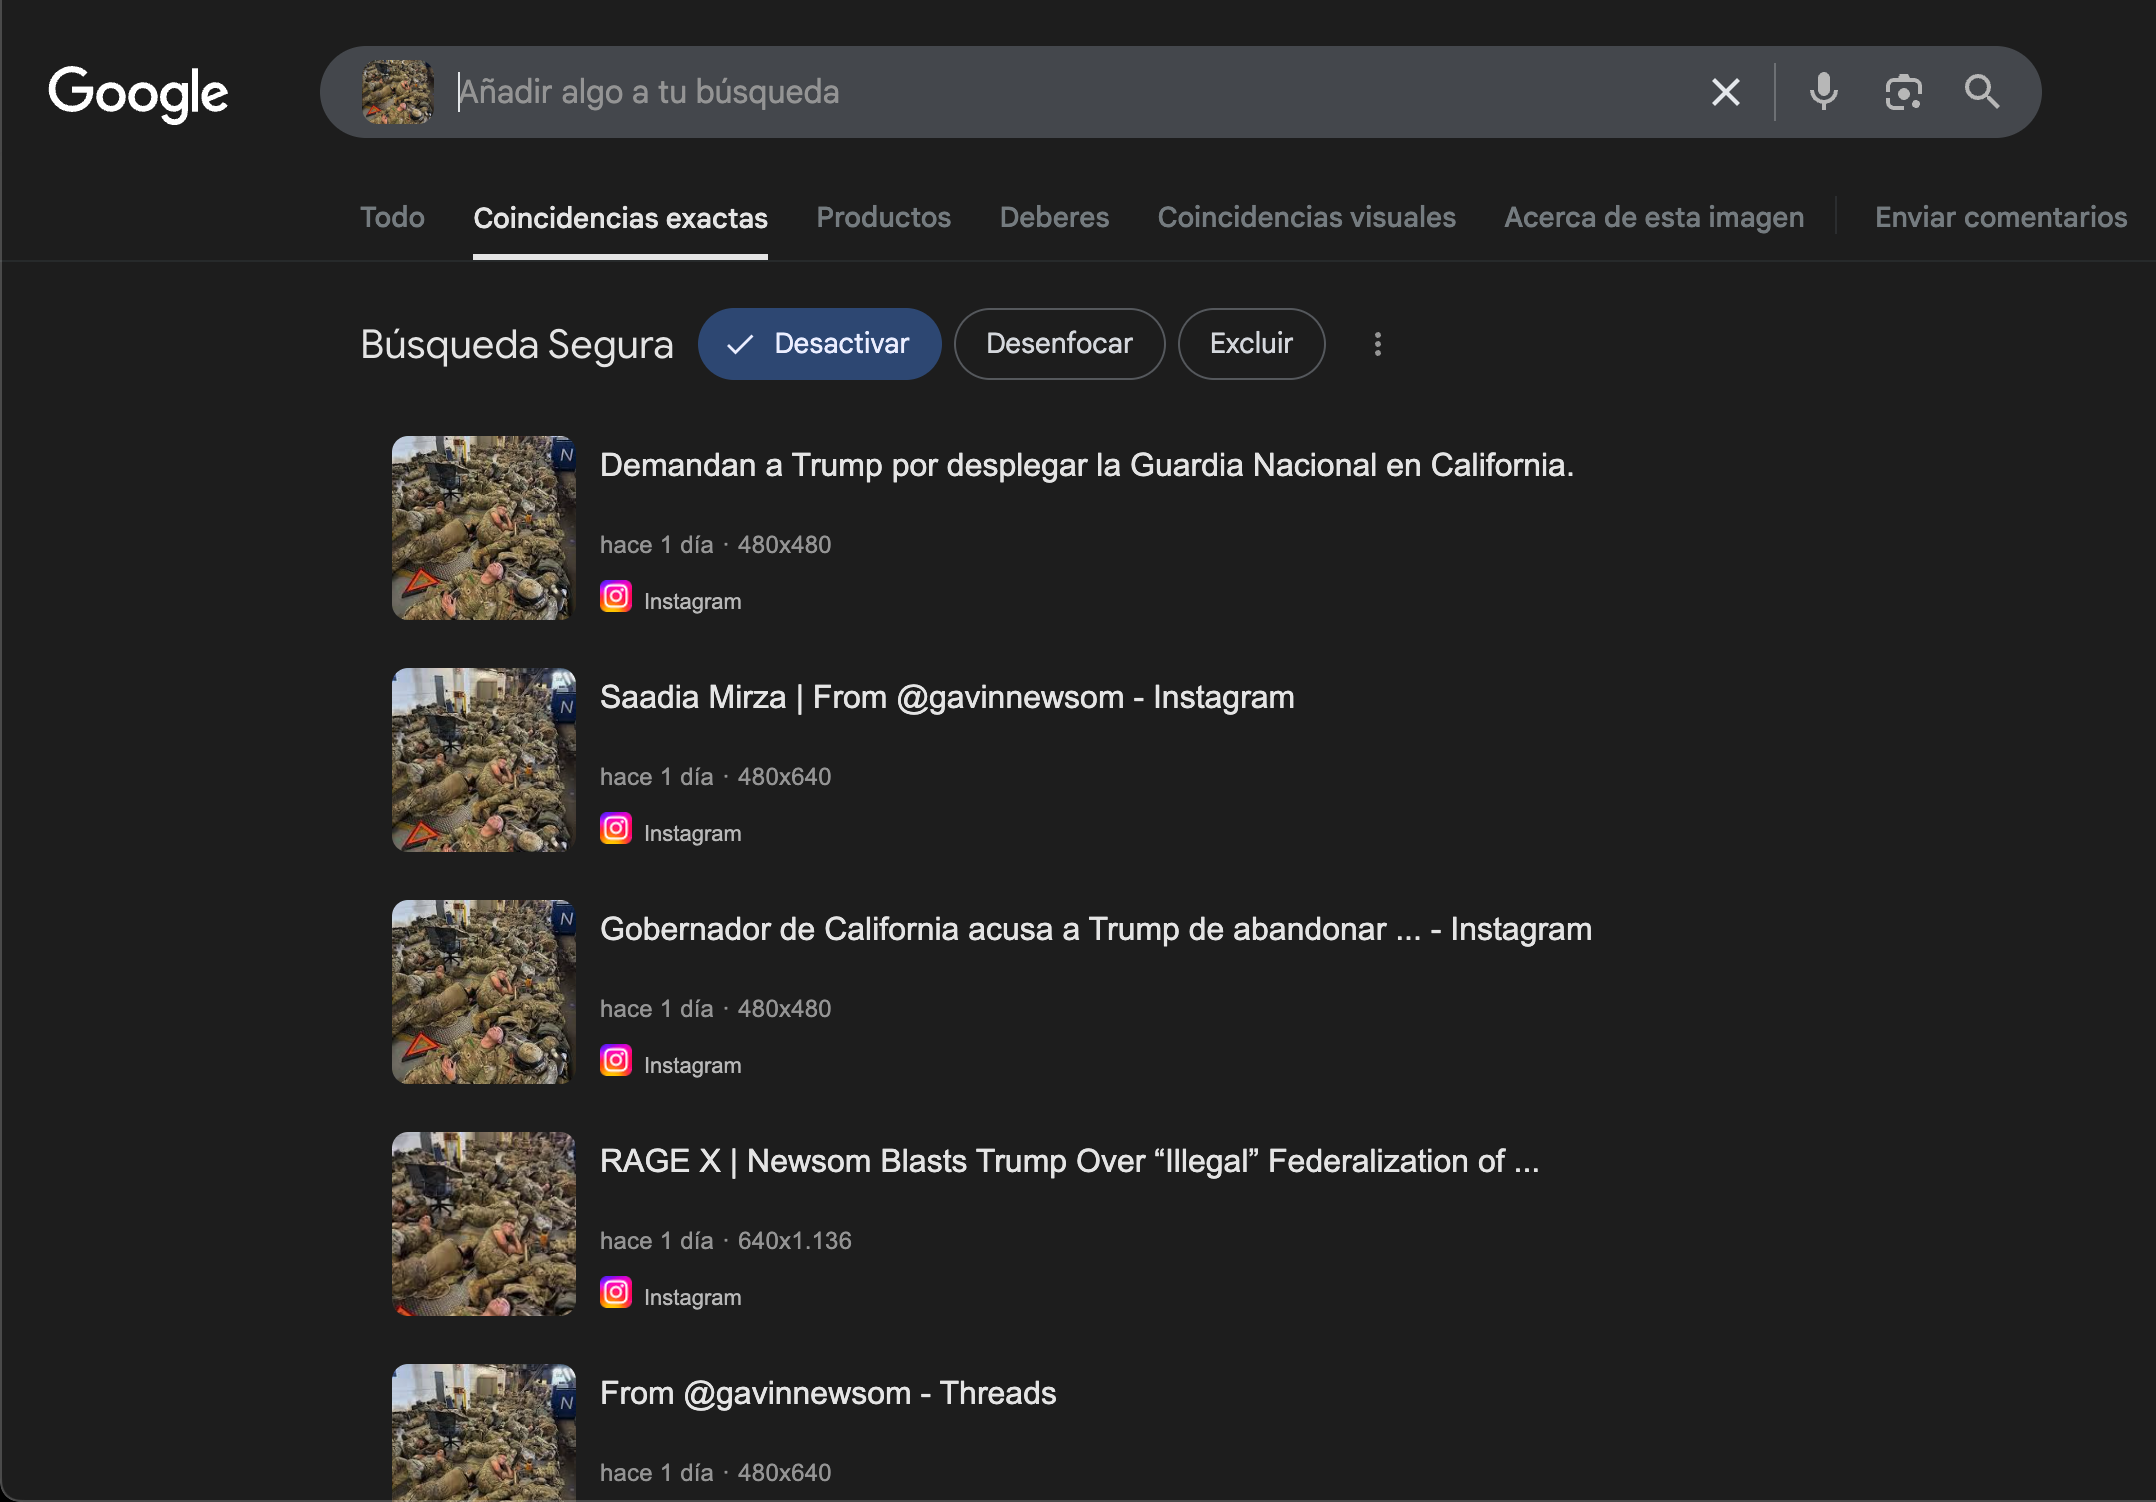
Task: Click 'hace 1 día · 480x480' under 'Demandan a Trump'
Action: tap(715, 545)
